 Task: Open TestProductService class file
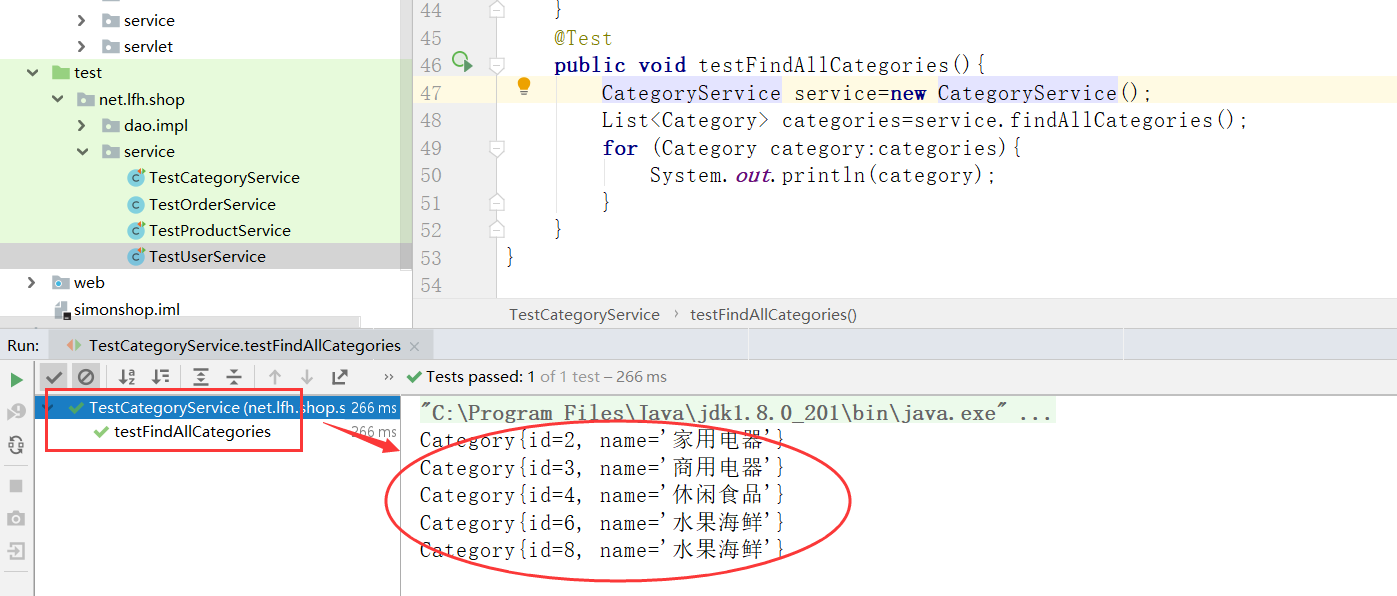[x=220, y=230]
